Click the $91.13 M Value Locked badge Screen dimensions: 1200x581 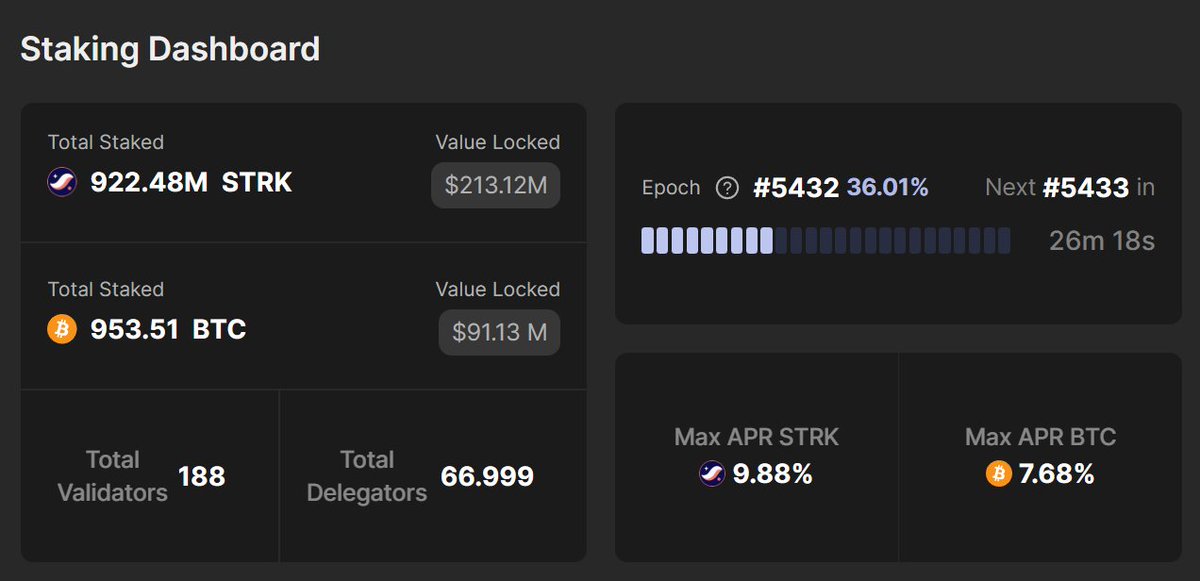pos(499,332)
